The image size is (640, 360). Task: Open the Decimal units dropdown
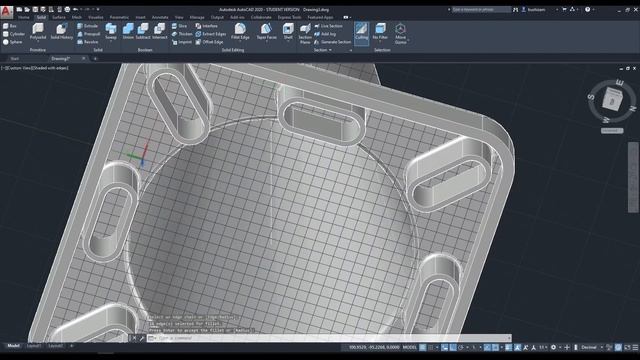point(591,347)
